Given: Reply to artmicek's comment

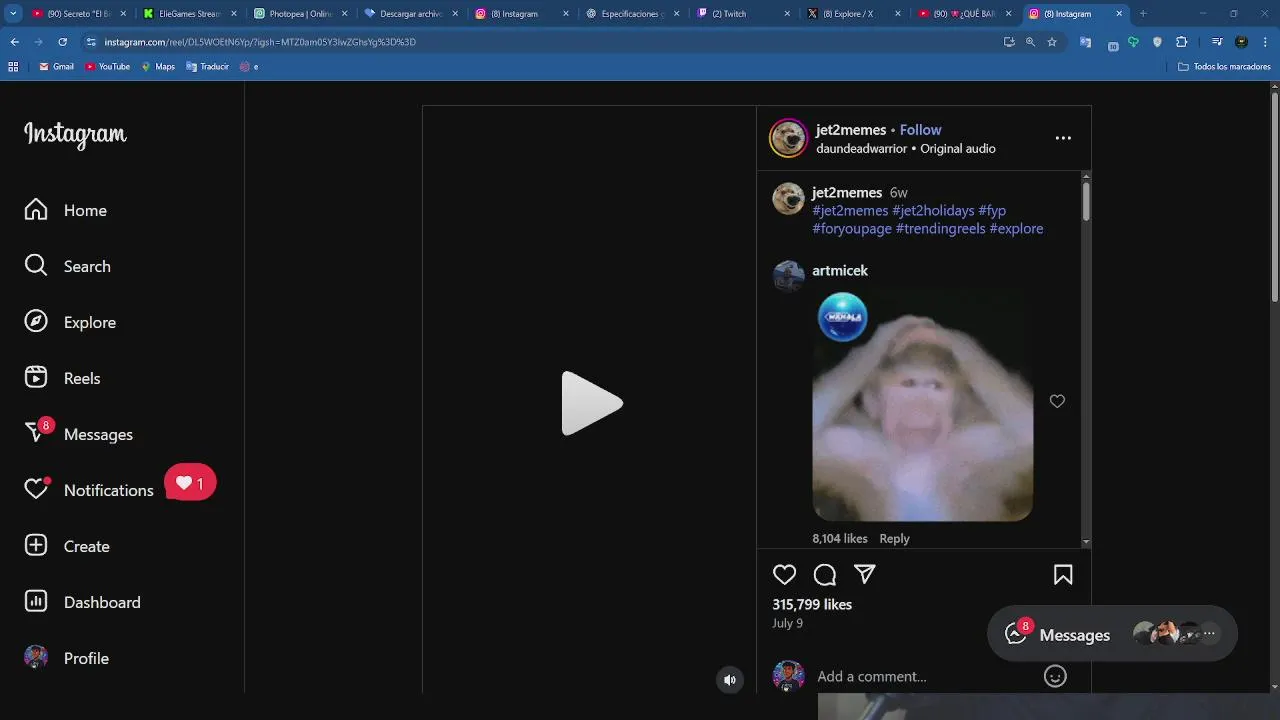Looking at the screenshot, I should point(894,538).
